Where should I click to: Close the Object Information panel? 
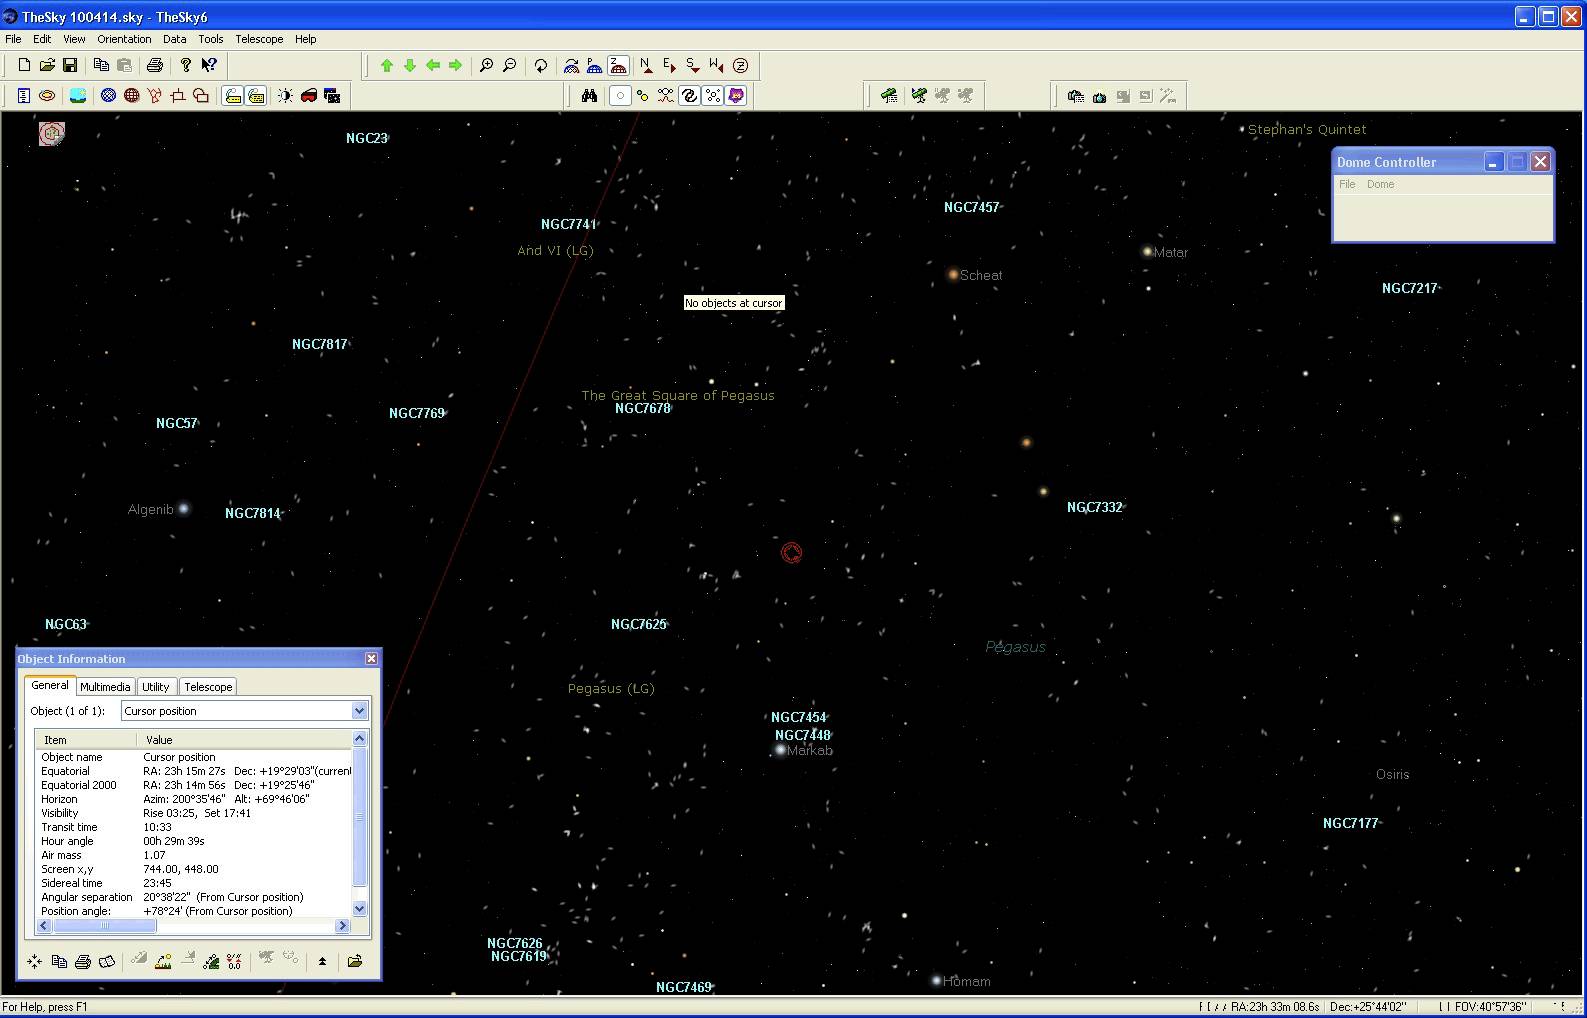tap(371, 658)
